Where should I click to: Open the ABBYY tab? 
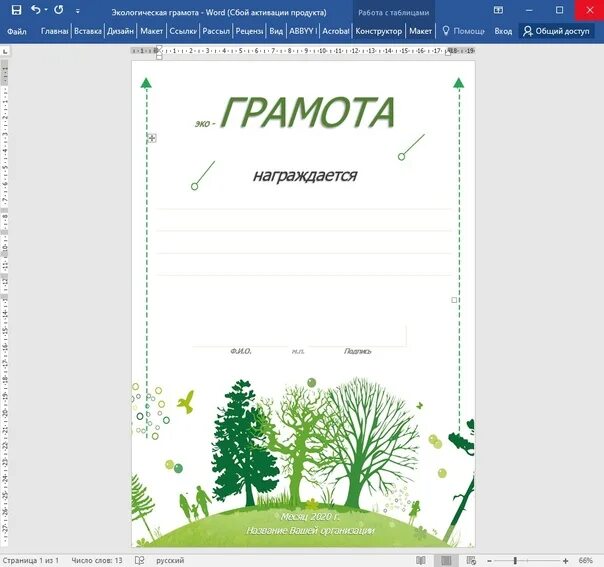(303, 31)
